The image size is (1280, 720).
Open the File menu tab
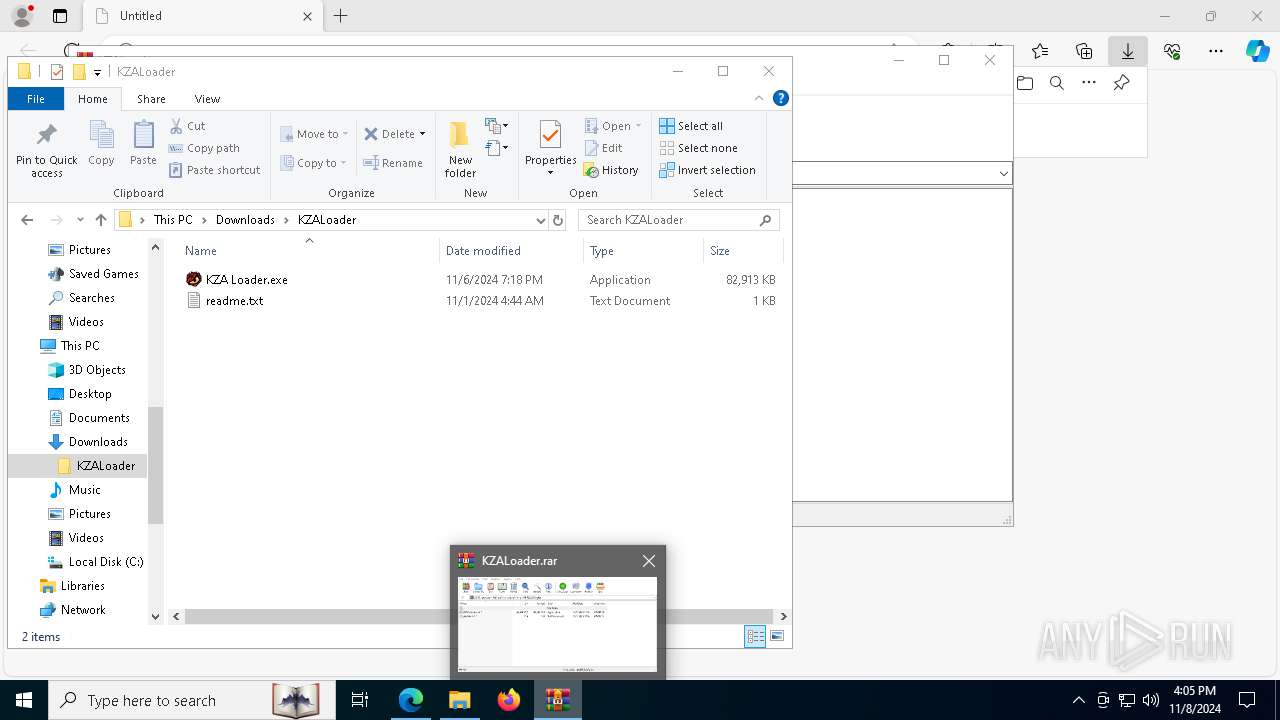click(36, 99)
